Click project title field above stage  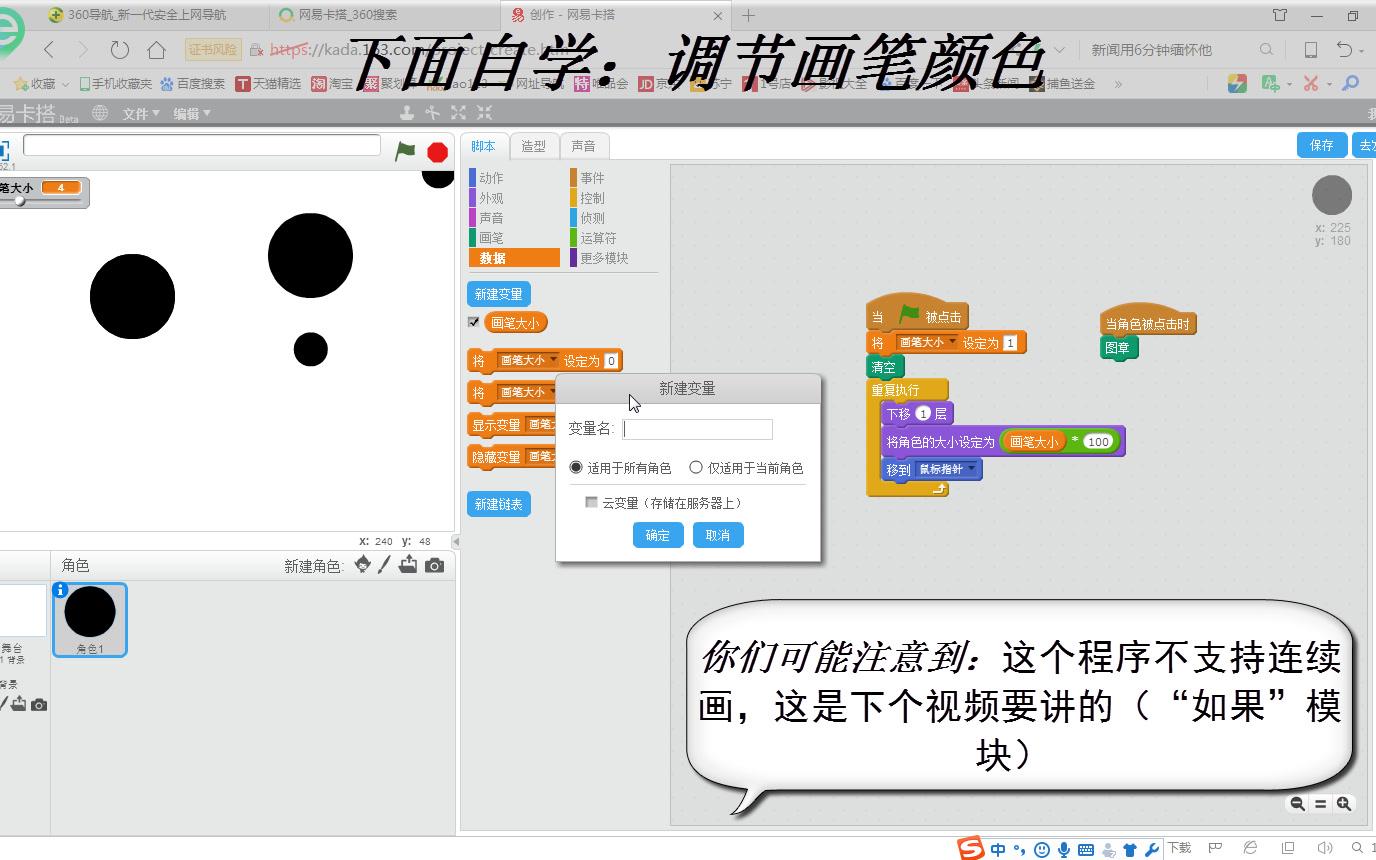pos(202,145)
